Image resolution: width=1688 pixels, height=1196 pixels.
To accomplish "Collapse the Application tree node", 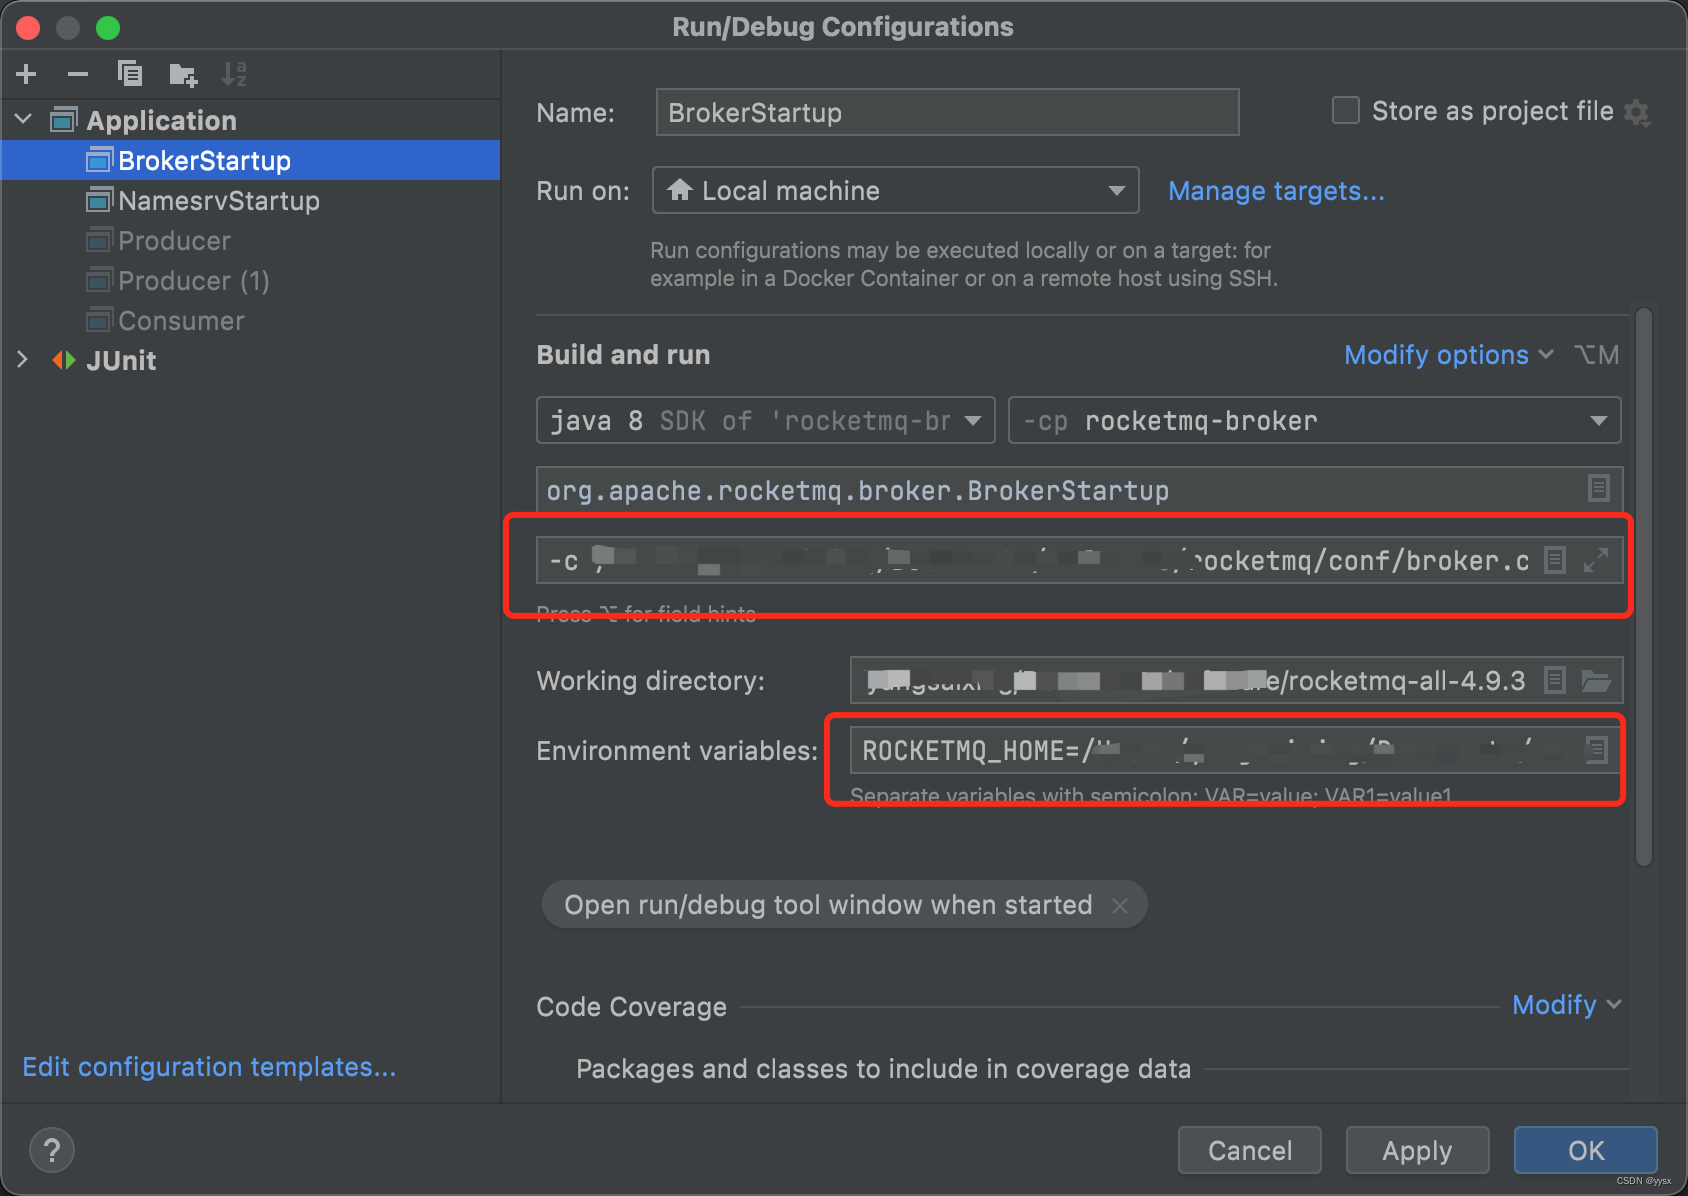I will pyautogui.click(x=24, y=120).
